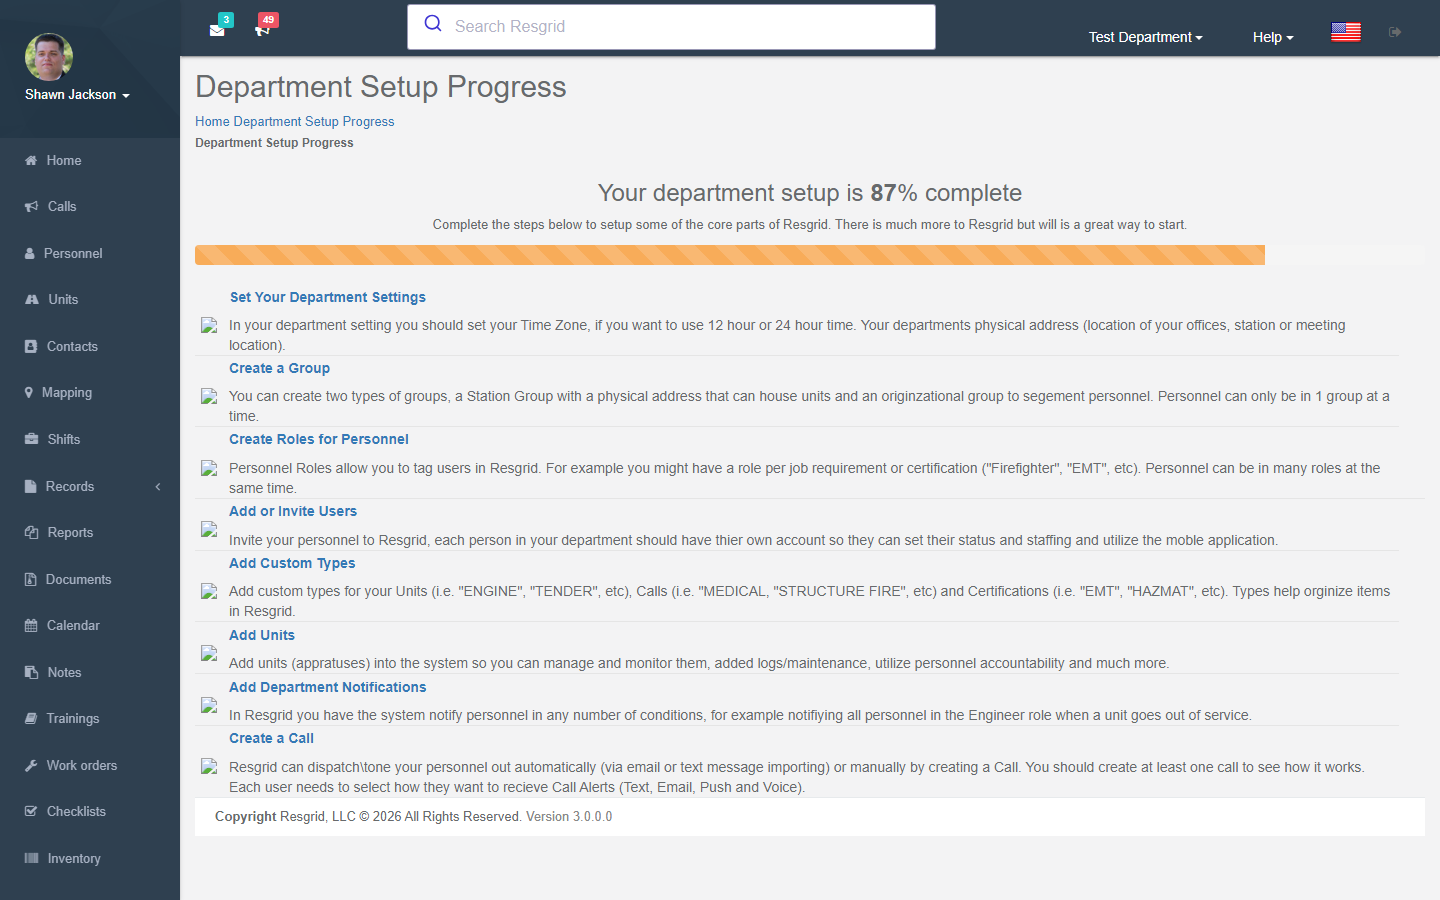Click the Documents sidebar file icon
1440x900 pixels.
click(x=30, y=580)
